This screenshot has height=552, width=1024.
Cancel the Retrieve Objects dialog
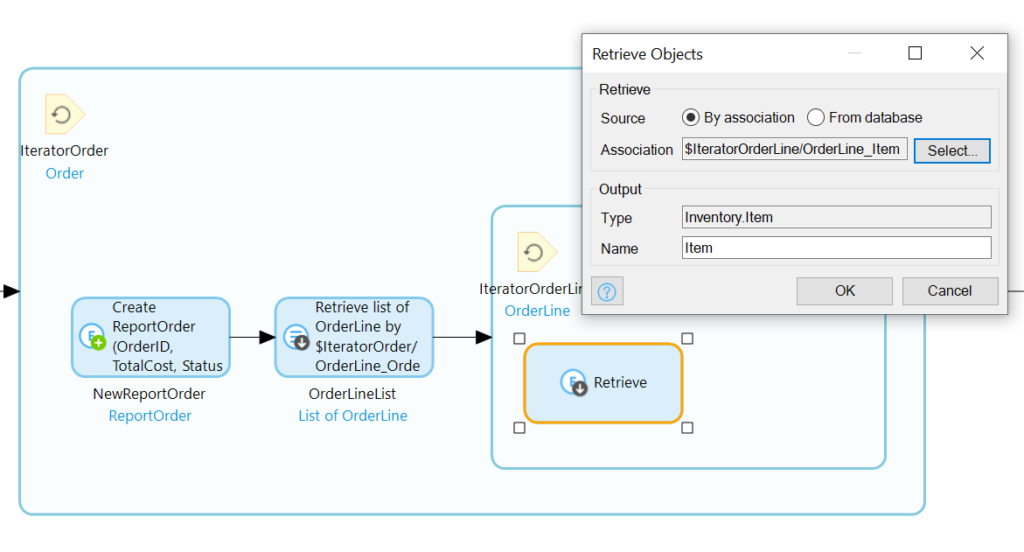point(949,291)
